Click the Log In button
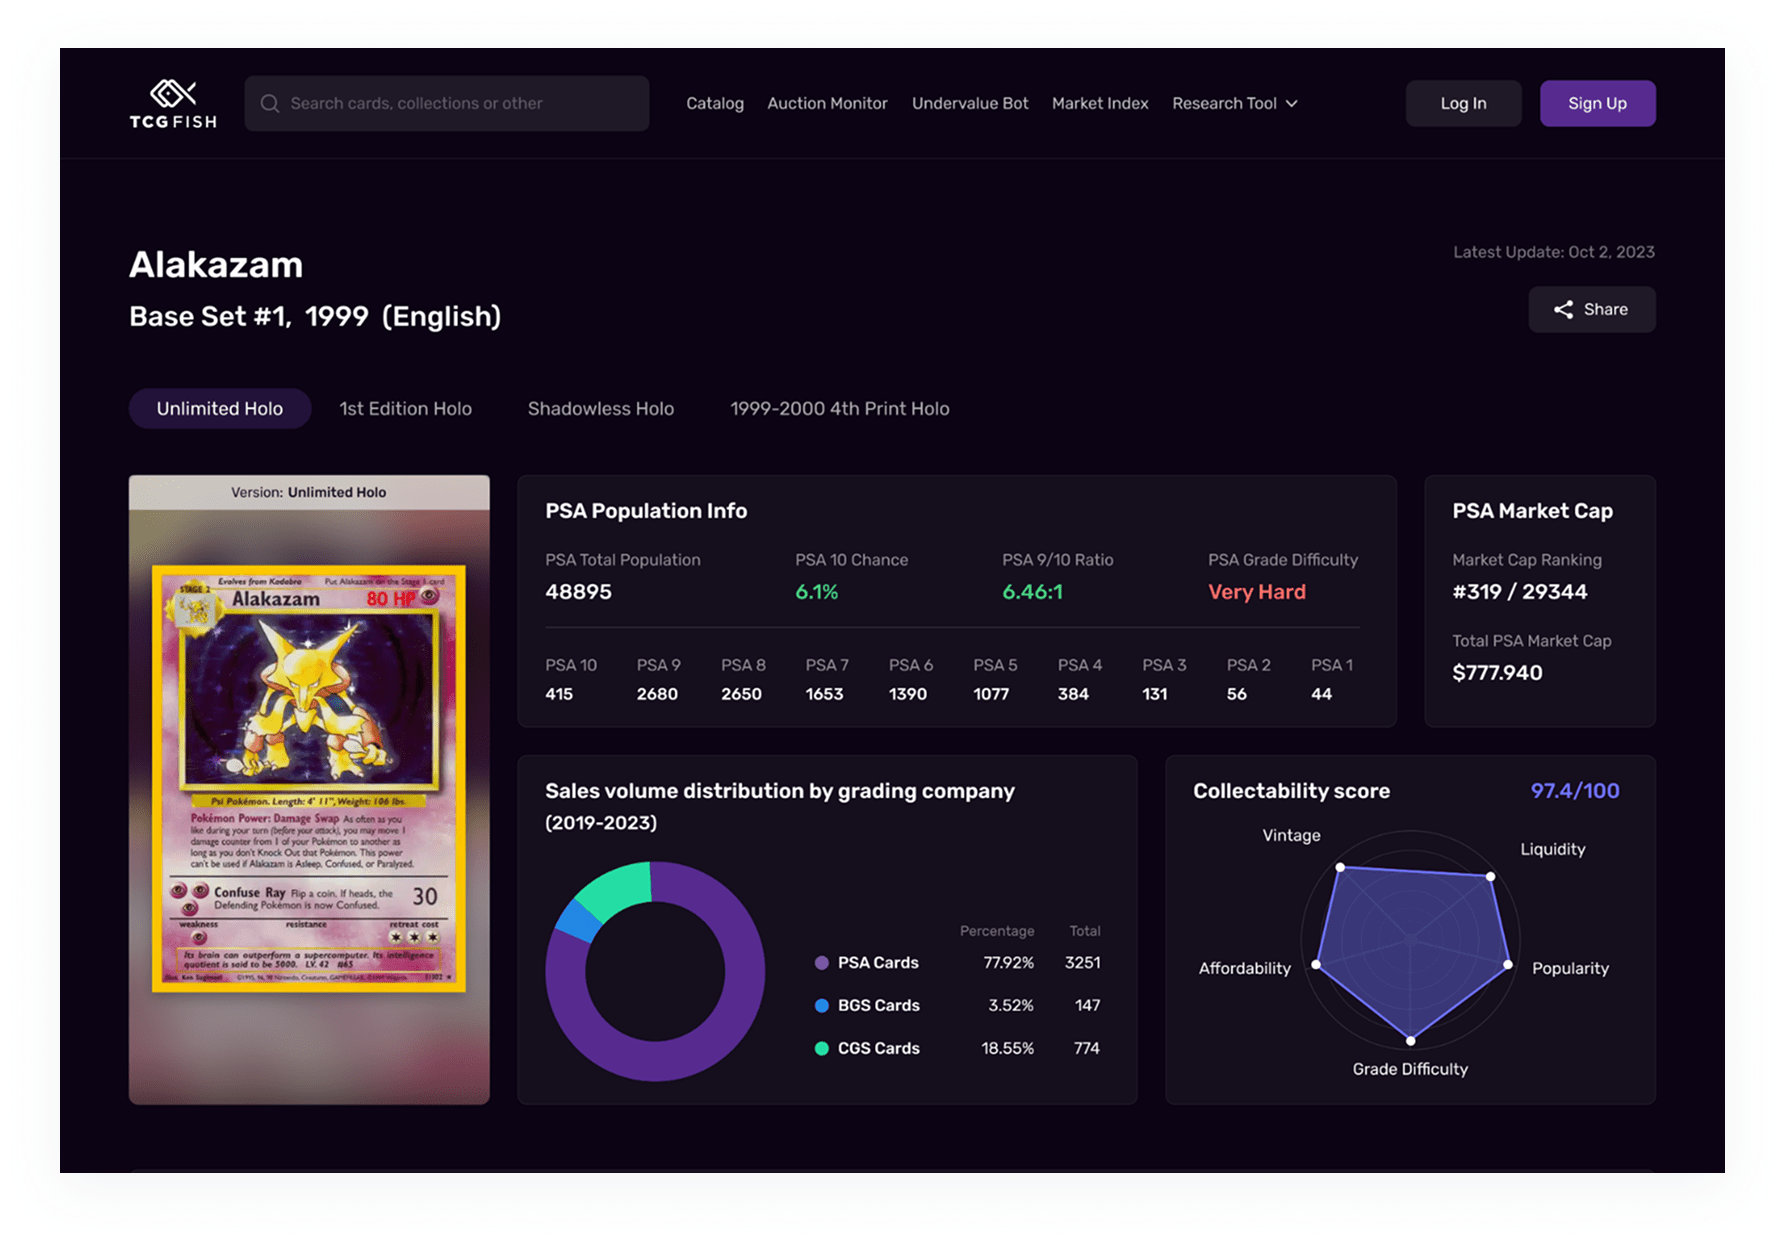The width and height of the screenshot is (1785, 1245). pos(1463,104)
